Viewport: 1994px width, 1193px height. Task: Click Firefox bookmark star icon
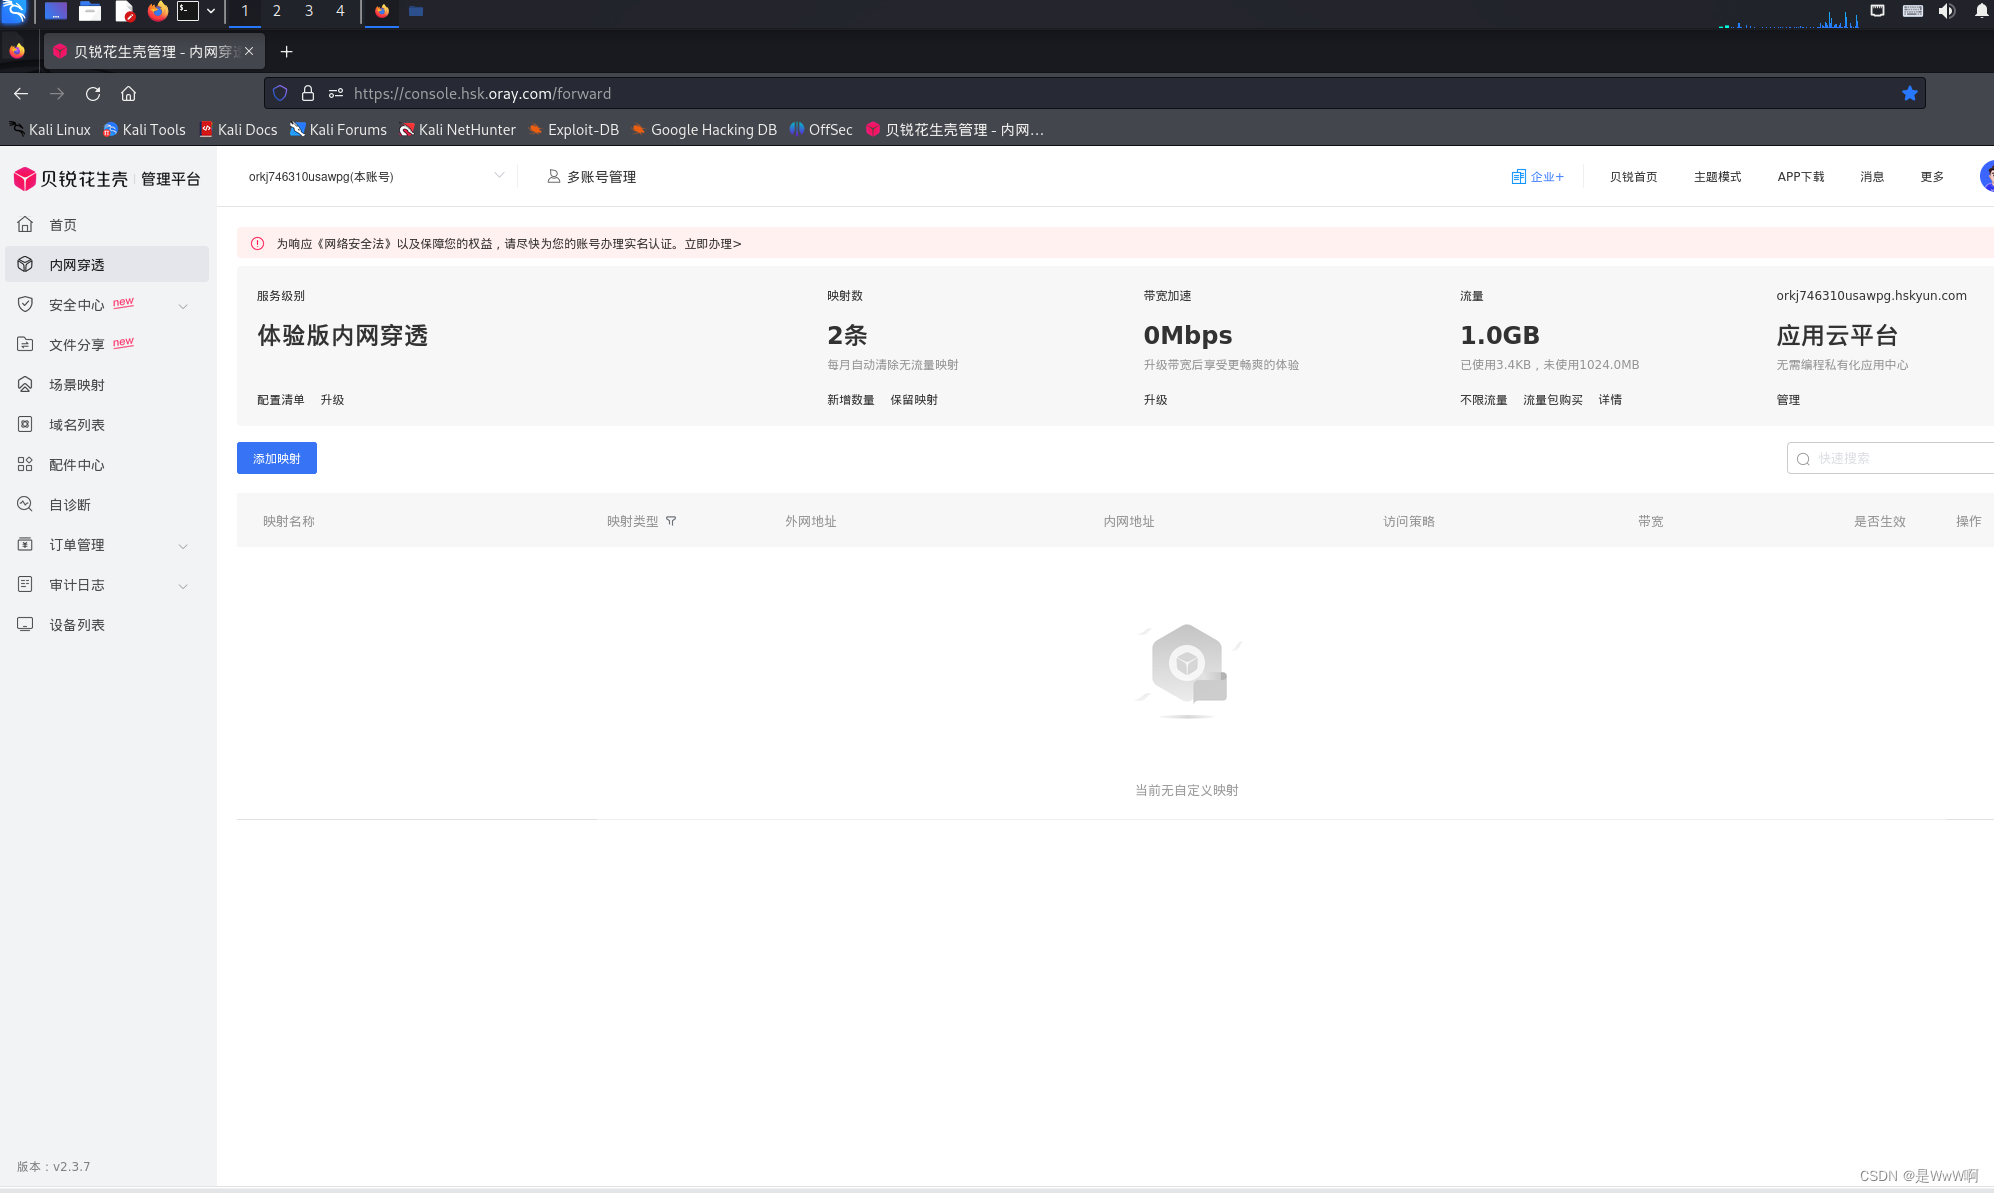tap(1909, 93)
